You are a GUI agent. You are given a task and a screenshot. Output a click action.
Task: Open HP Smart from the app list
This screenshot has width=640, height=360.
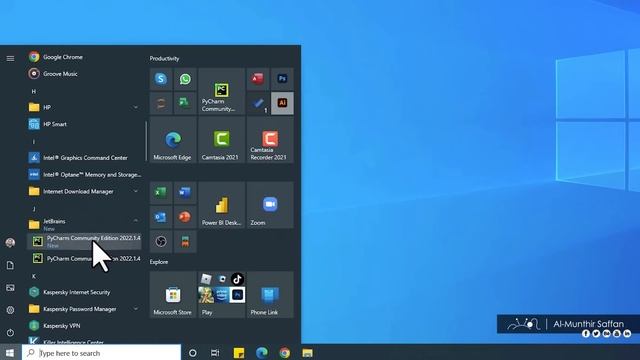(x=84, y=124)
